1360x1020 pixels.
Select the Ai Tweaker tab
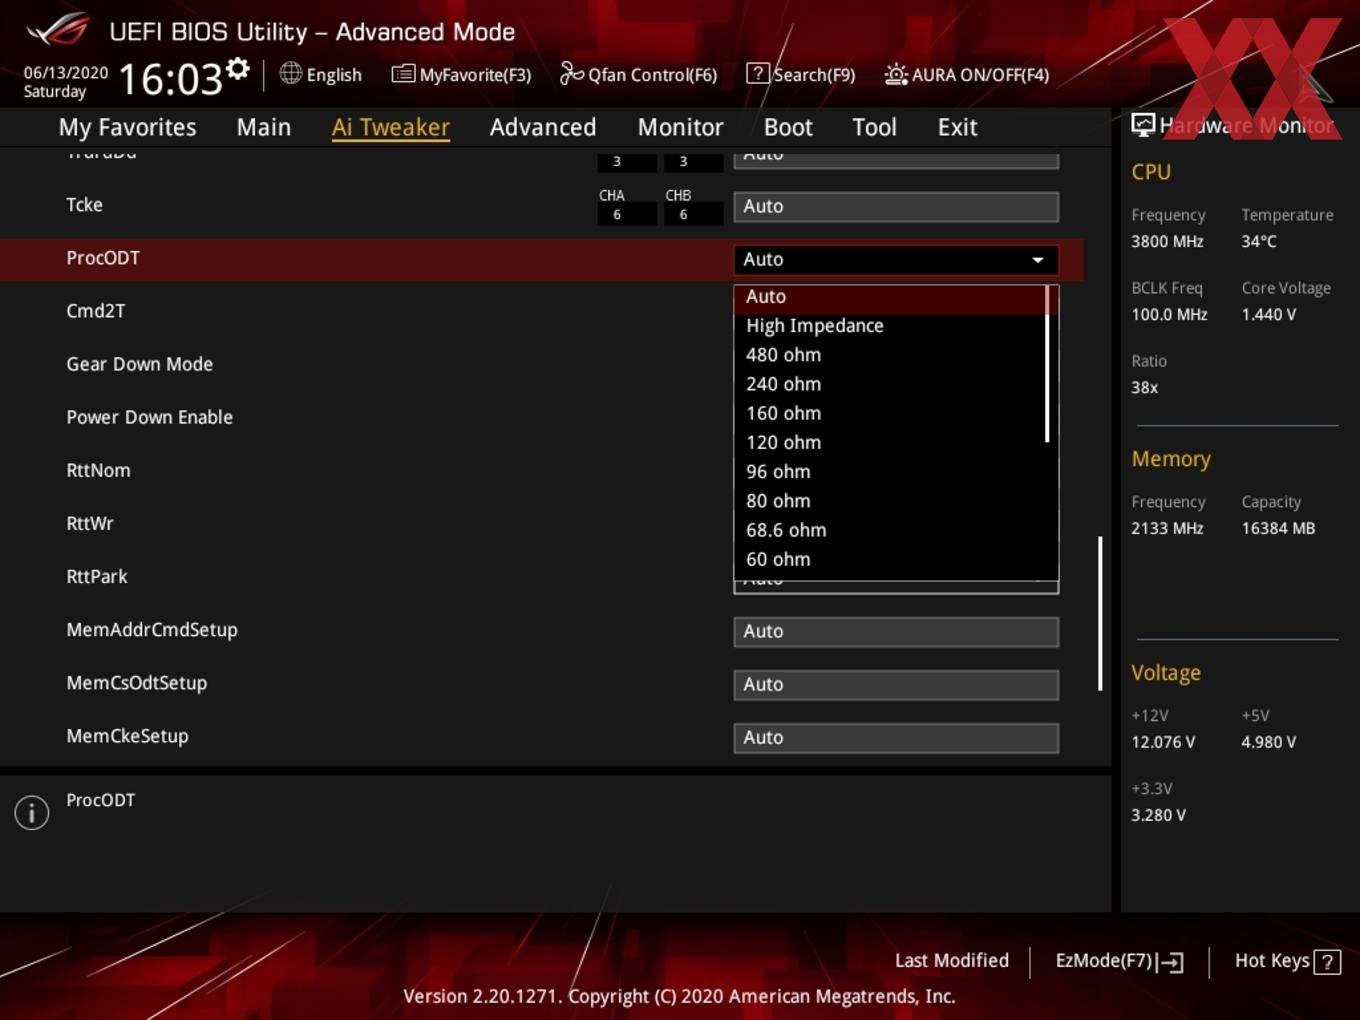[x=391, y=127]
